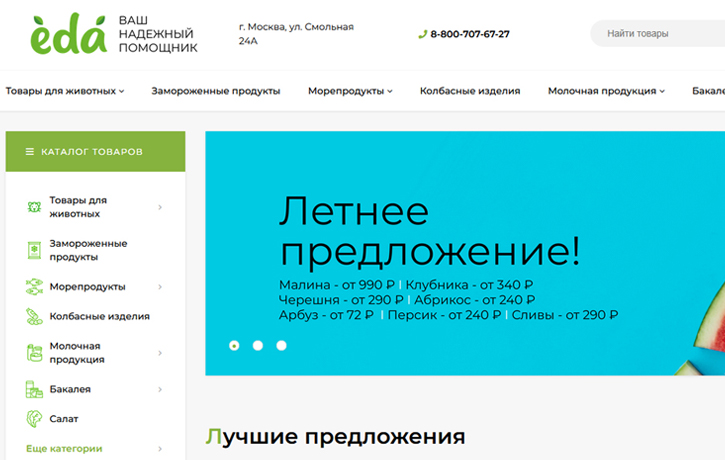The image size is (725, 460).
Task: Switch to the third banner slide dot
Action: point(281,345)
